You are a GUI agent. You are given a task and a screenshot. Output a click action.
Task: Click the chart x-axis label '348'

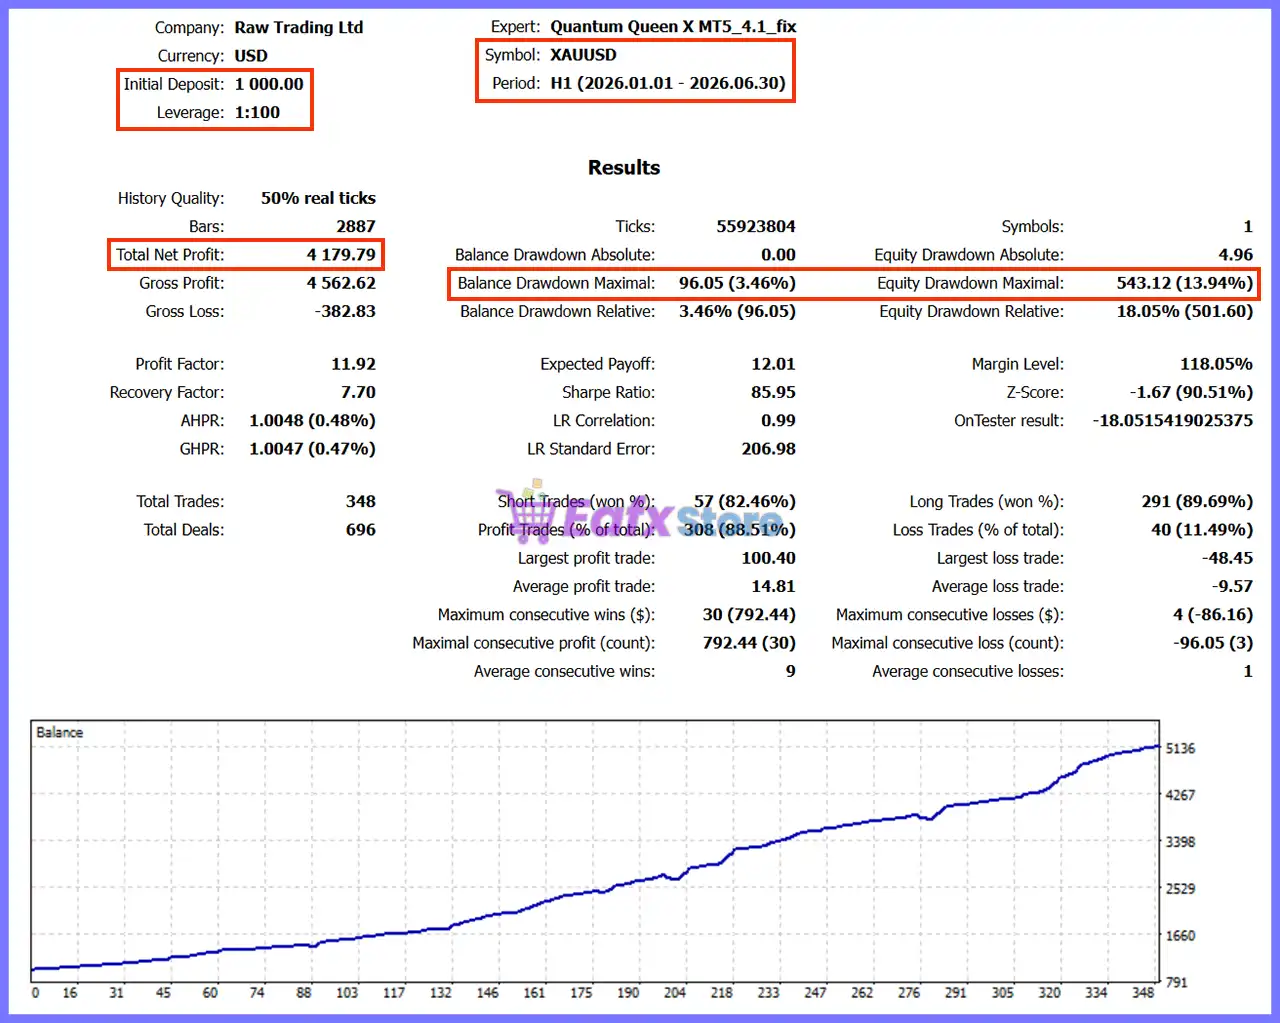click(x=1143, y=993)
